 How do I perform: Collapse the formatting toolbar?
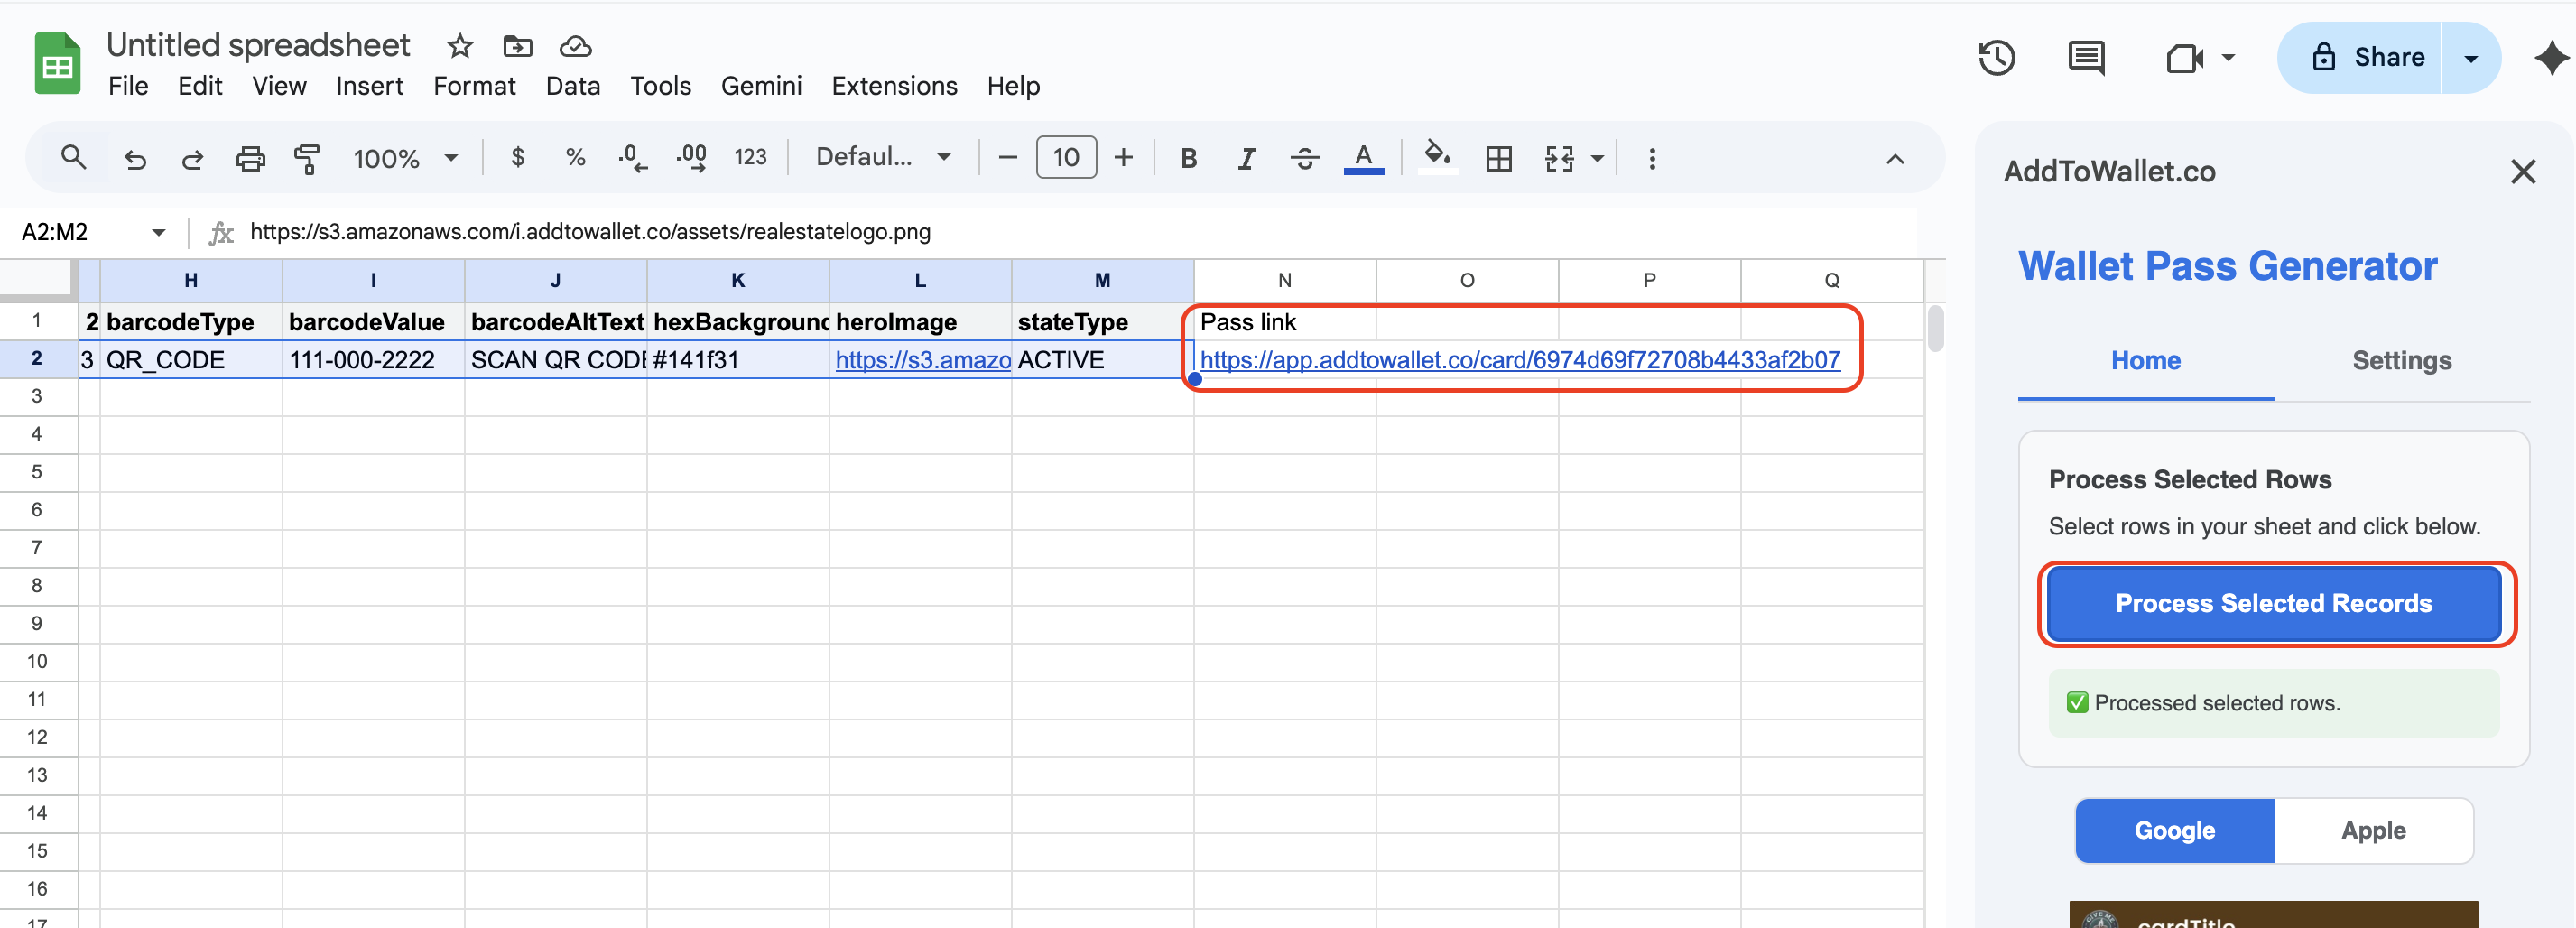pos(1894,158)
